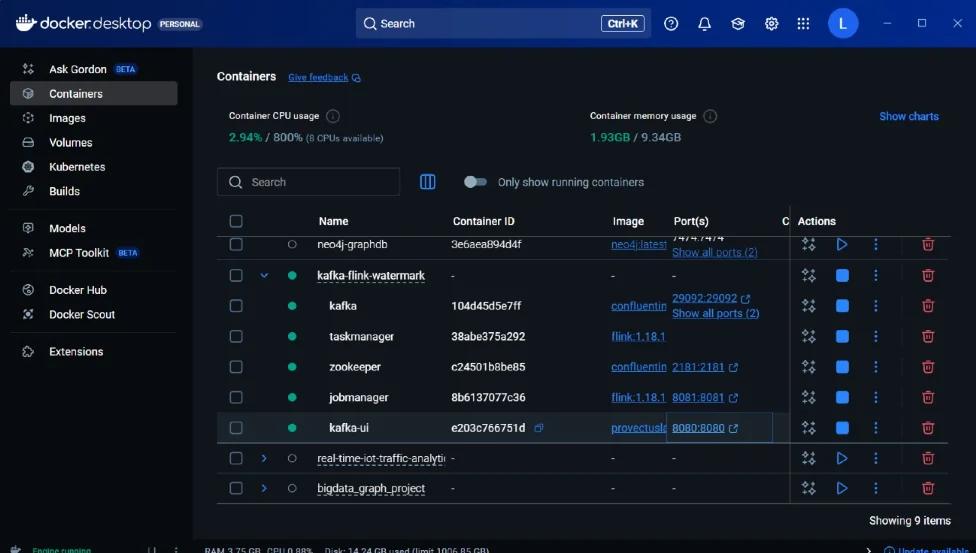Stop the jobmanager container
The width and height of the screenshot is (976, 553).
pyautogui.click(x=842, y=397)
